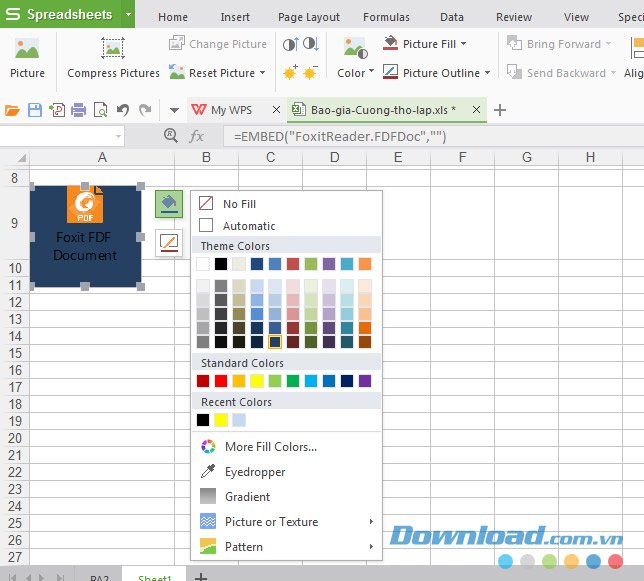Click the Picture Outline icon
Viewport: 644px width, 581px height.
(390, 72)
